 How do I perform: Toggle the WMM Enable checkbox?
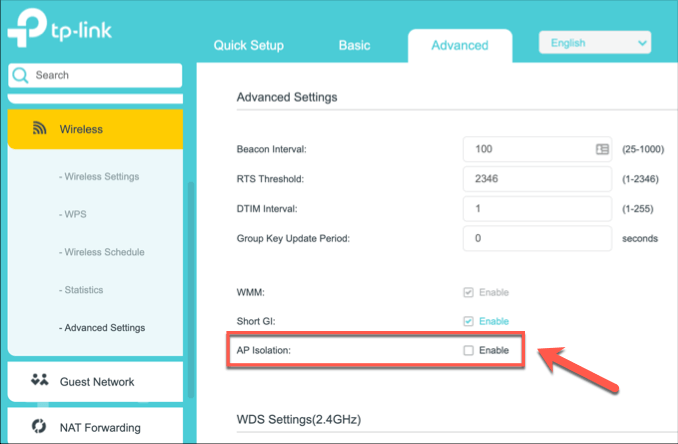click(x=468, y=292)
